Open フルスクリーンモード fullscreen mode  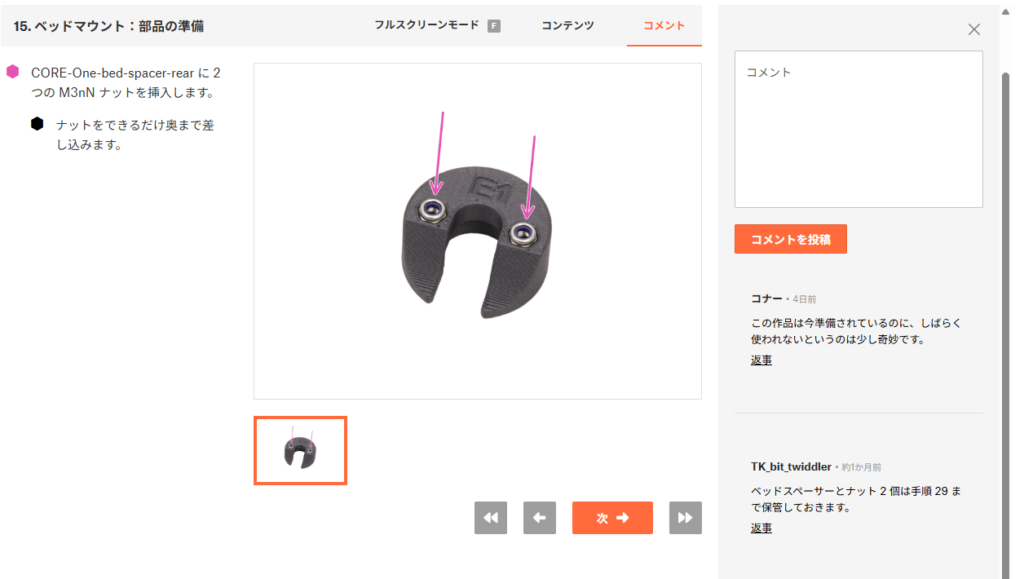click(426, 25)
